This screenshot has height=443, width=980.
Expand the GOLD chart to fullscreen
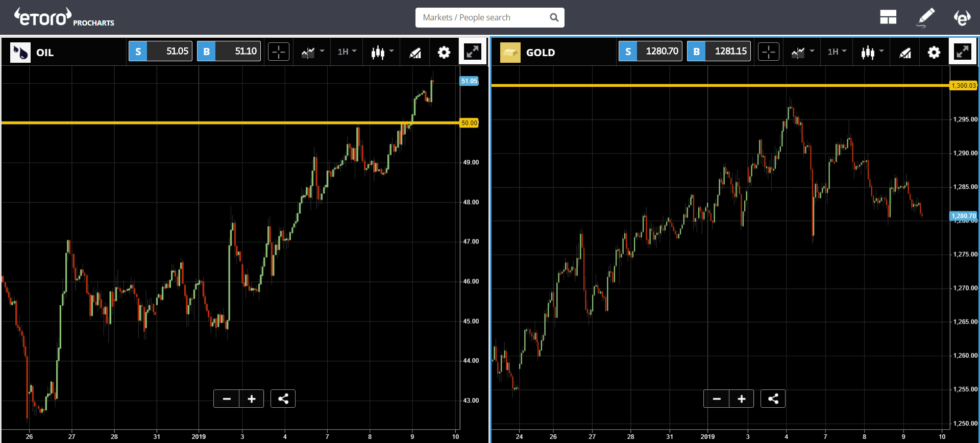click(x=961, y=52)
